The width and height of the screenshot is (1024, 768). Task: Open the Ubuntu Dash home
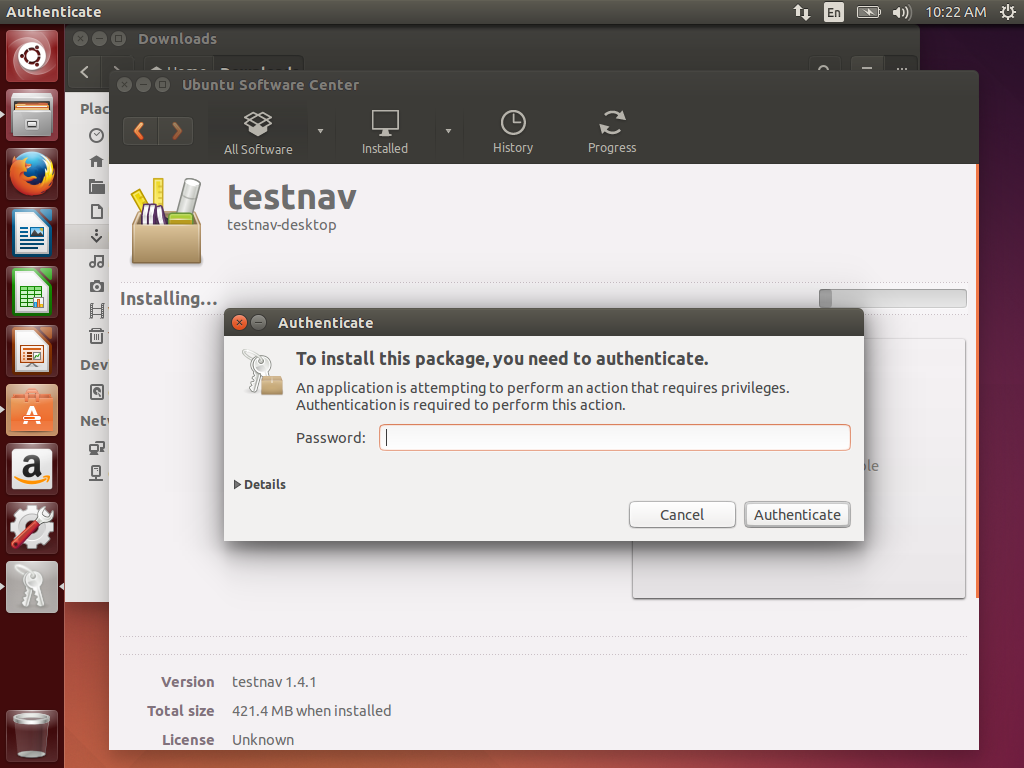pyautogui.click(x=33, y=57)
